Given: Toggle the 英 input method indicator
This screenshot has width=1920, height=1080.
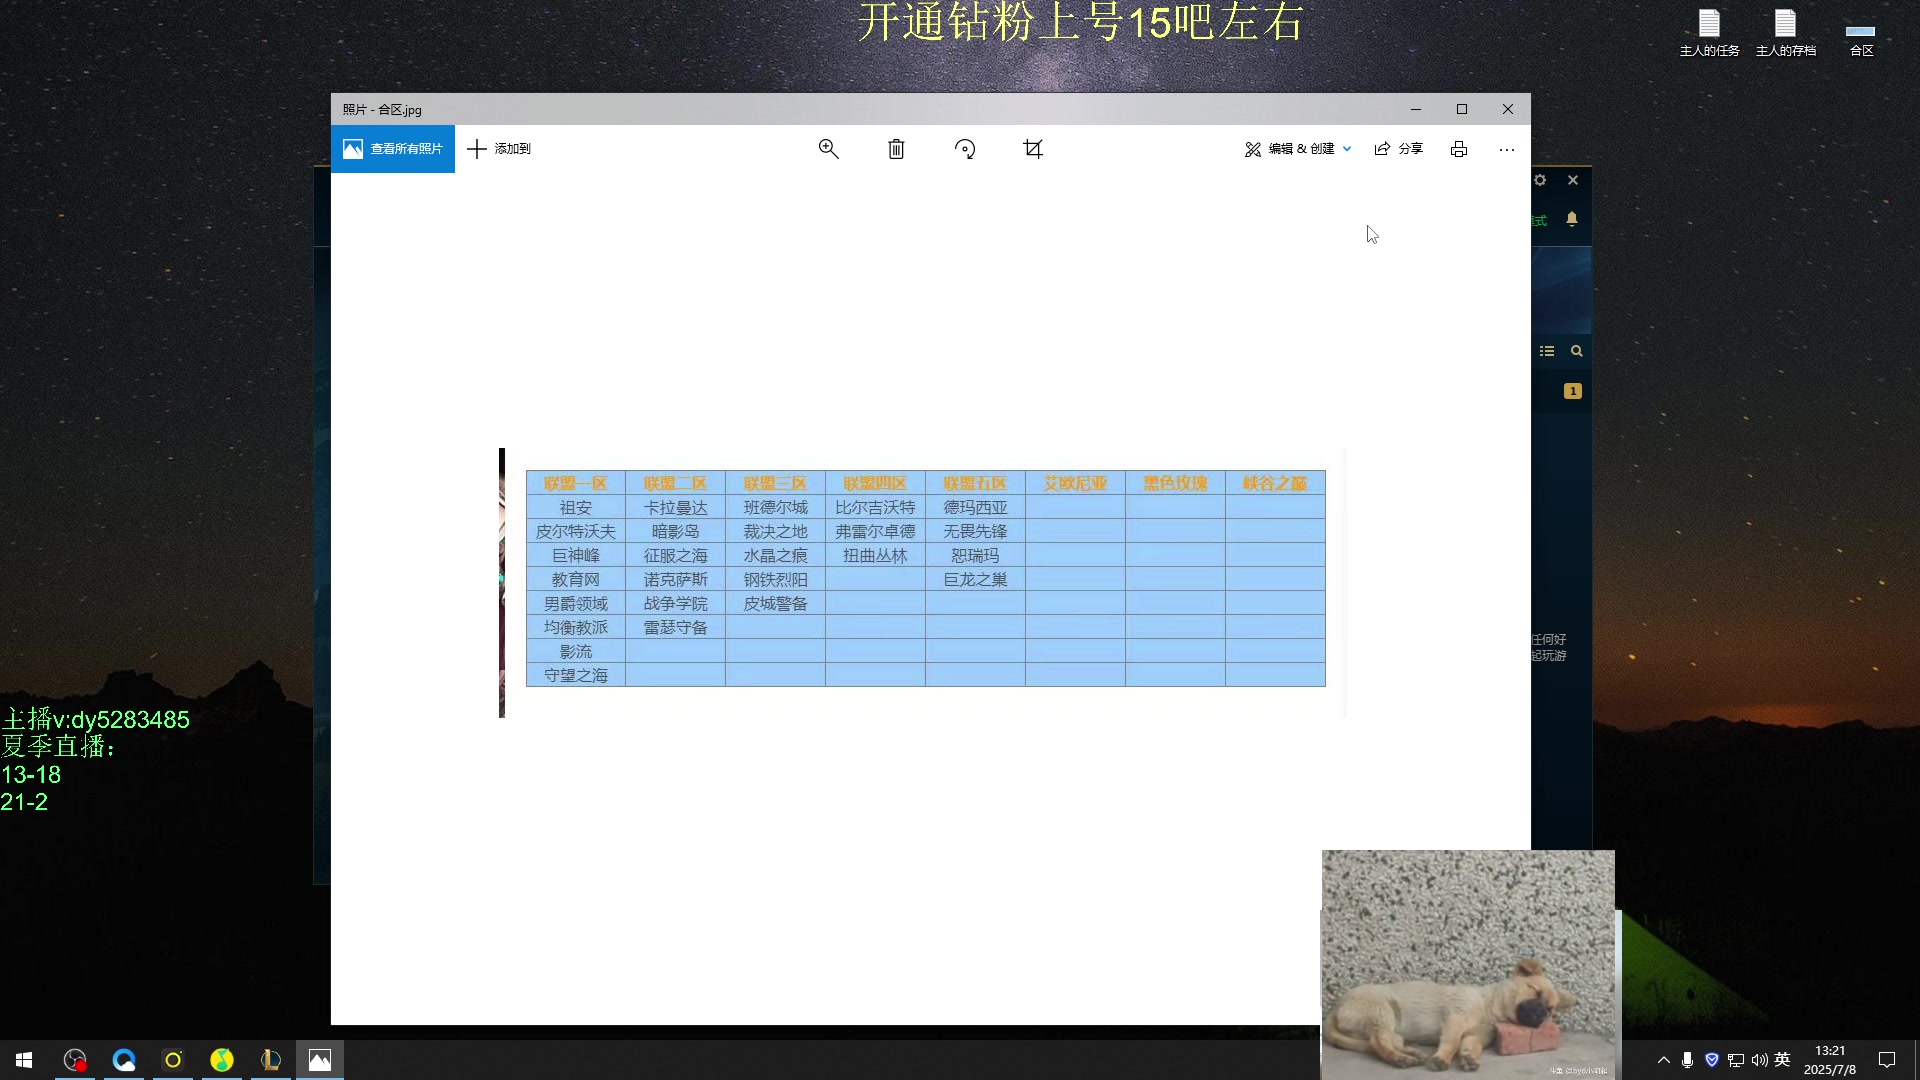Looking at the screenshot, I should pyautogui.click(x=1782, y=1060).
